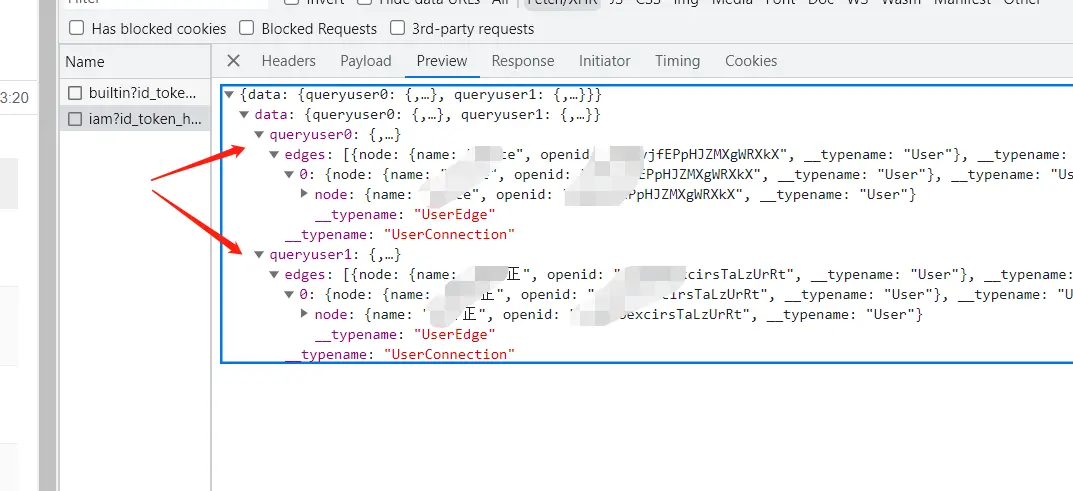Click the last UserConnection typename line
Screen dimensions: 1073x491
tap(400, 354)
